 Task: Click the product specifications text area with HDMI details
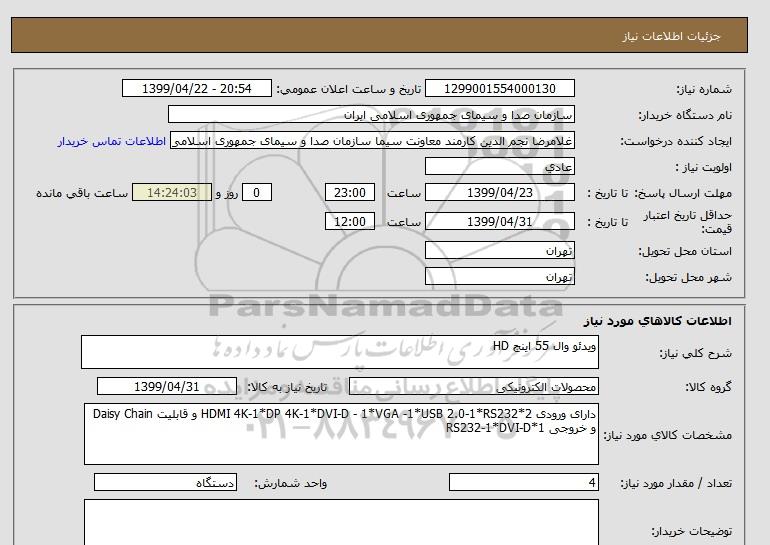340,434
